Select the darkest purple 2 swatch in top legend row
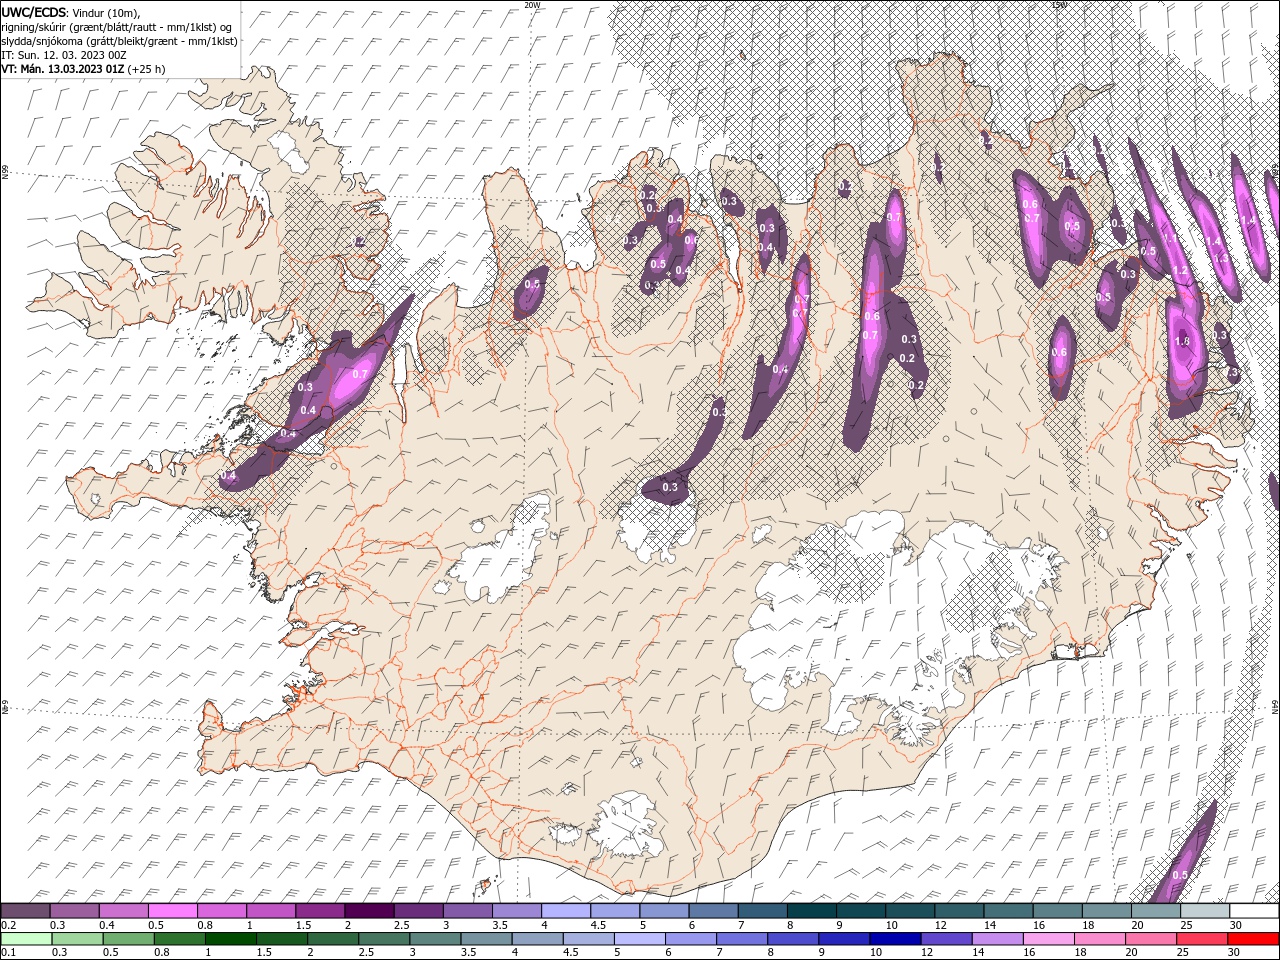This screenshot has width=1280, height=960. click(x=370, y=911)
